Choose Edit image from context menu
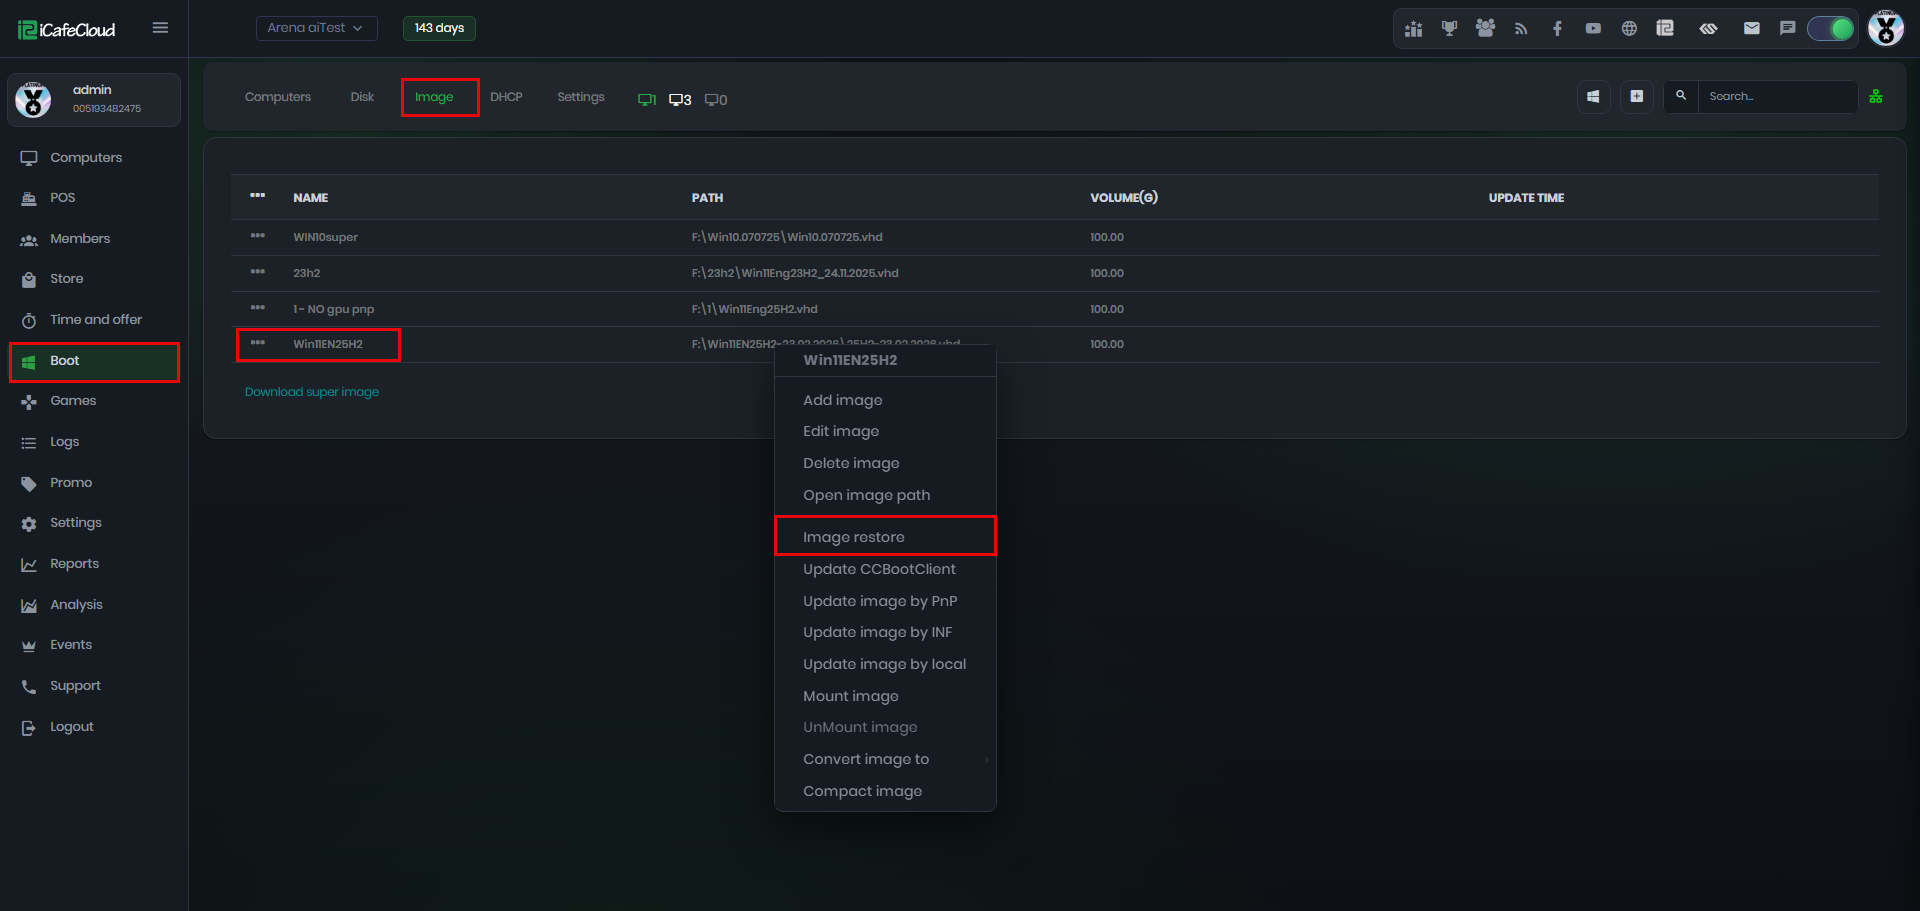 point(885,431)
